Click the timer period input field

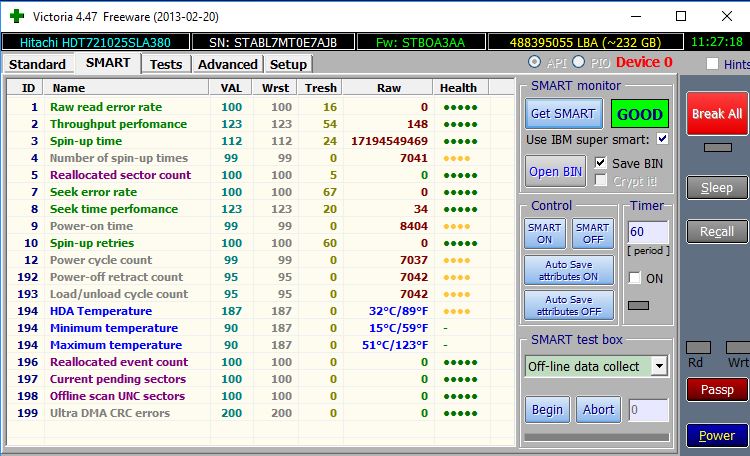647,232
